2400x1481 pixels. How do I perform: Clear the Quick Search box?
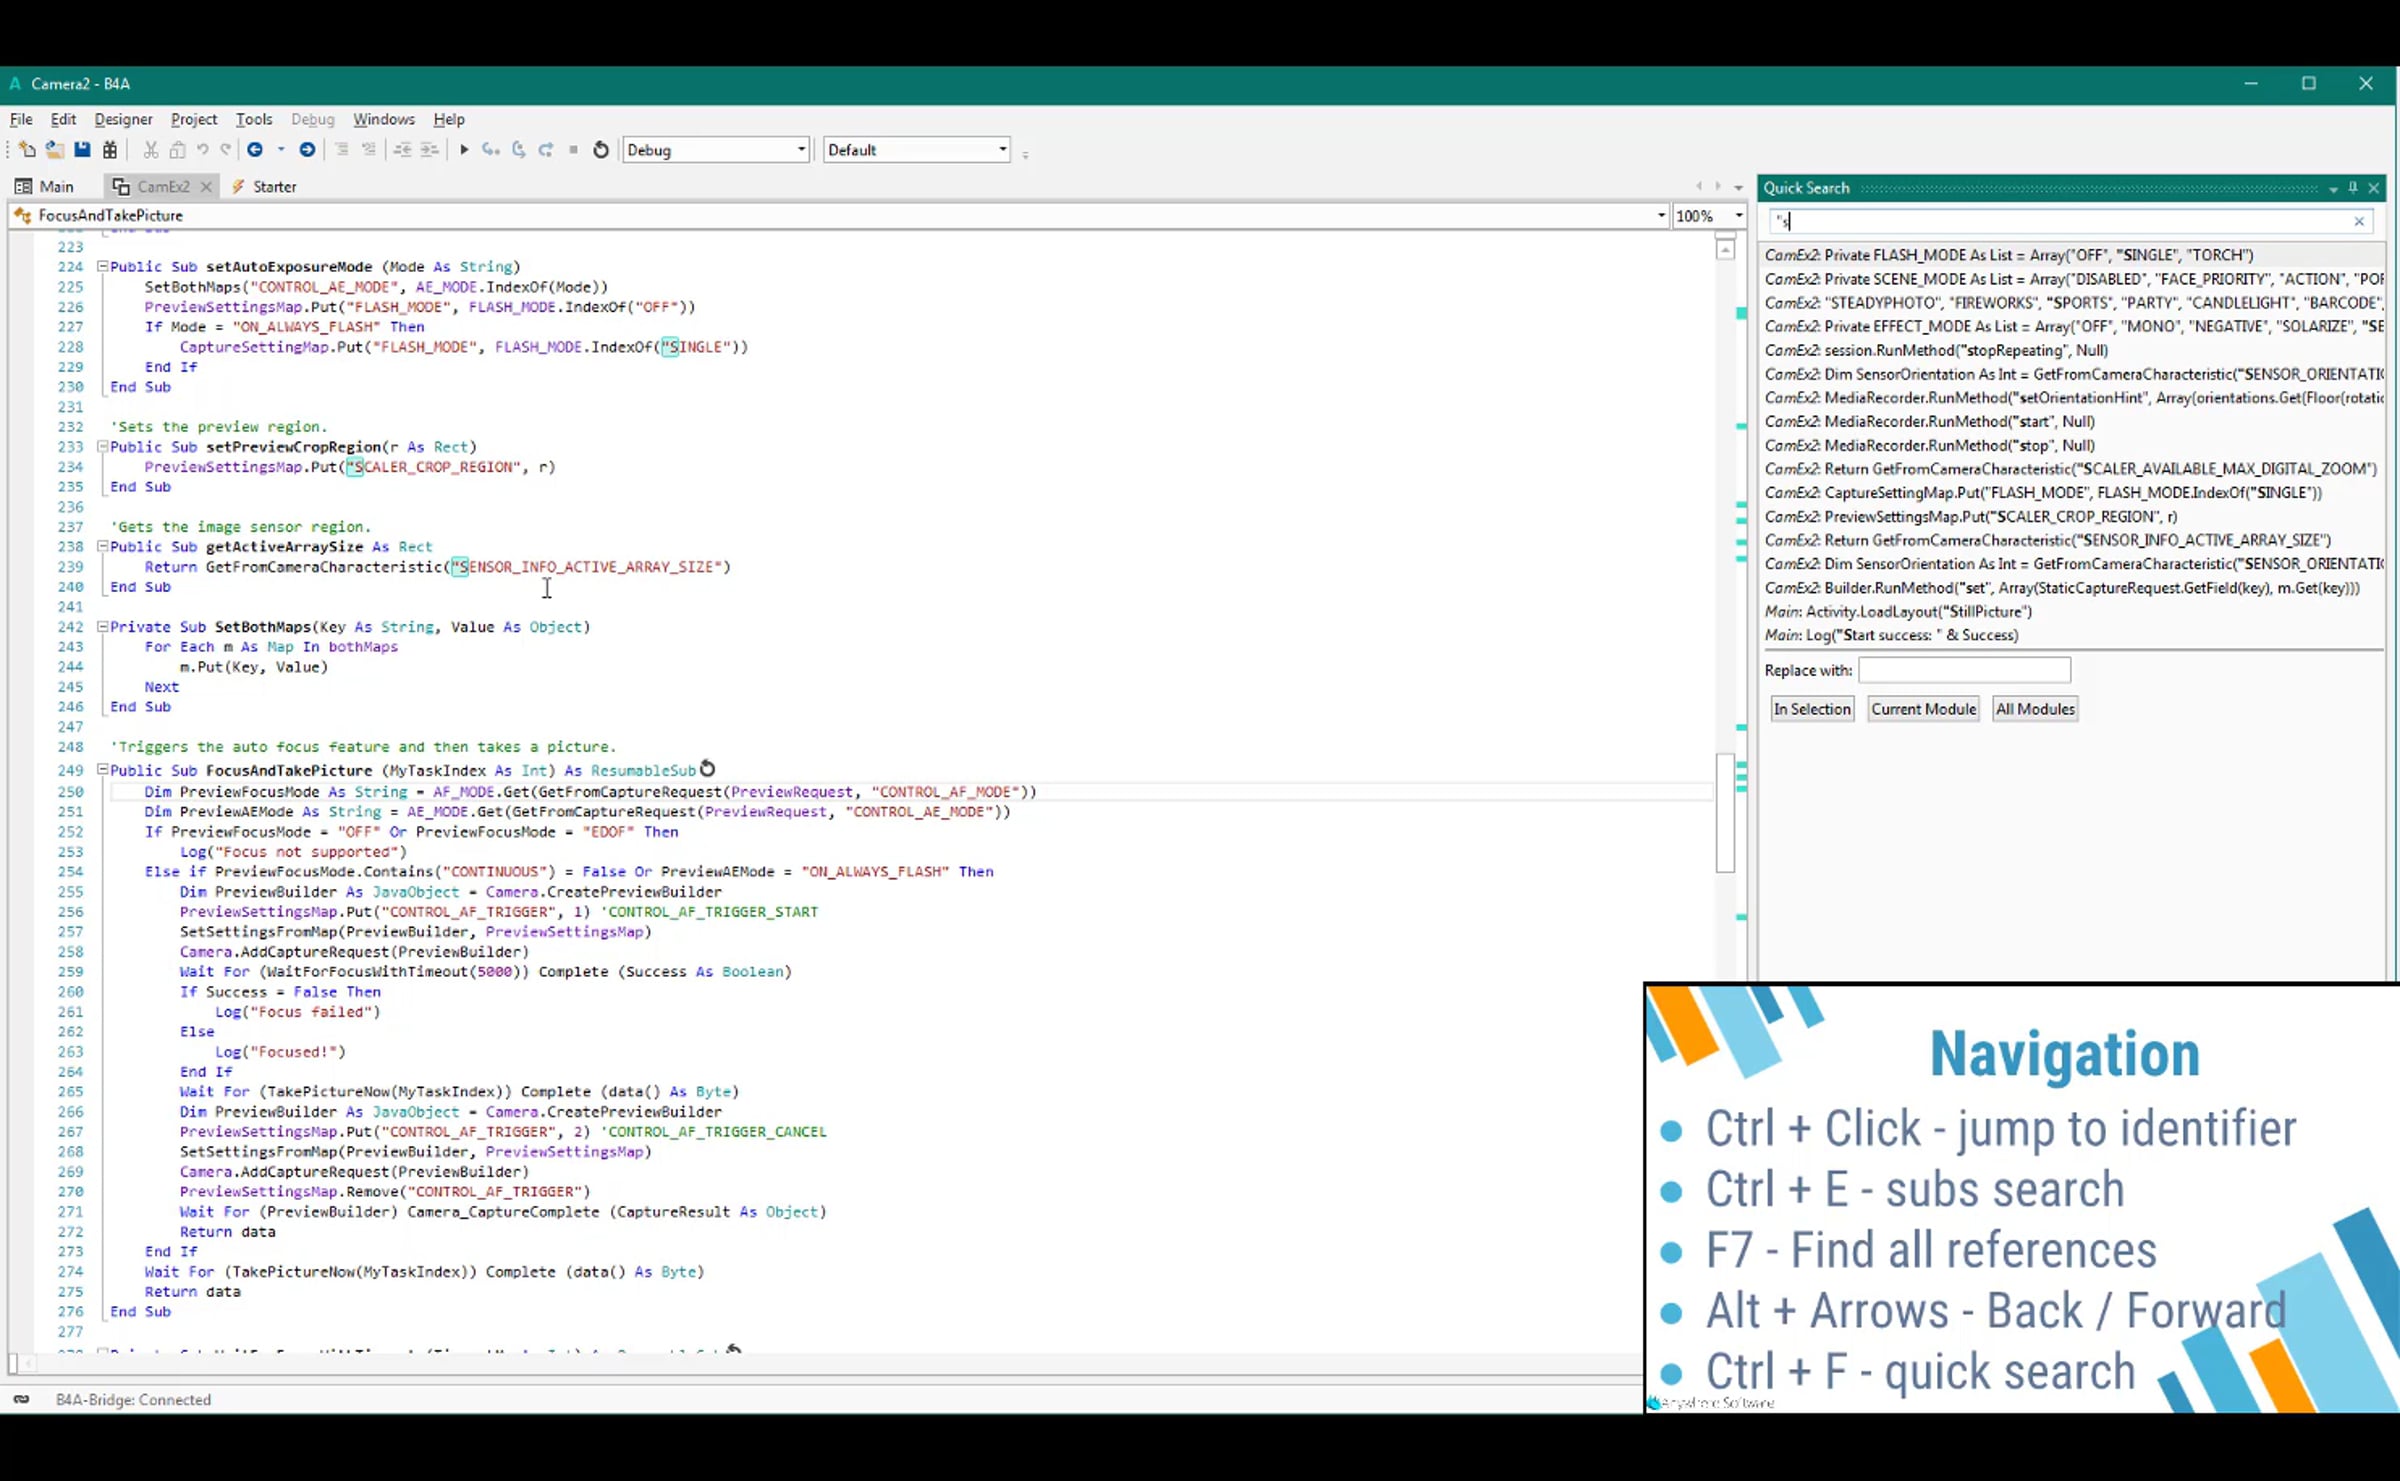click(x=2359, y=221)
